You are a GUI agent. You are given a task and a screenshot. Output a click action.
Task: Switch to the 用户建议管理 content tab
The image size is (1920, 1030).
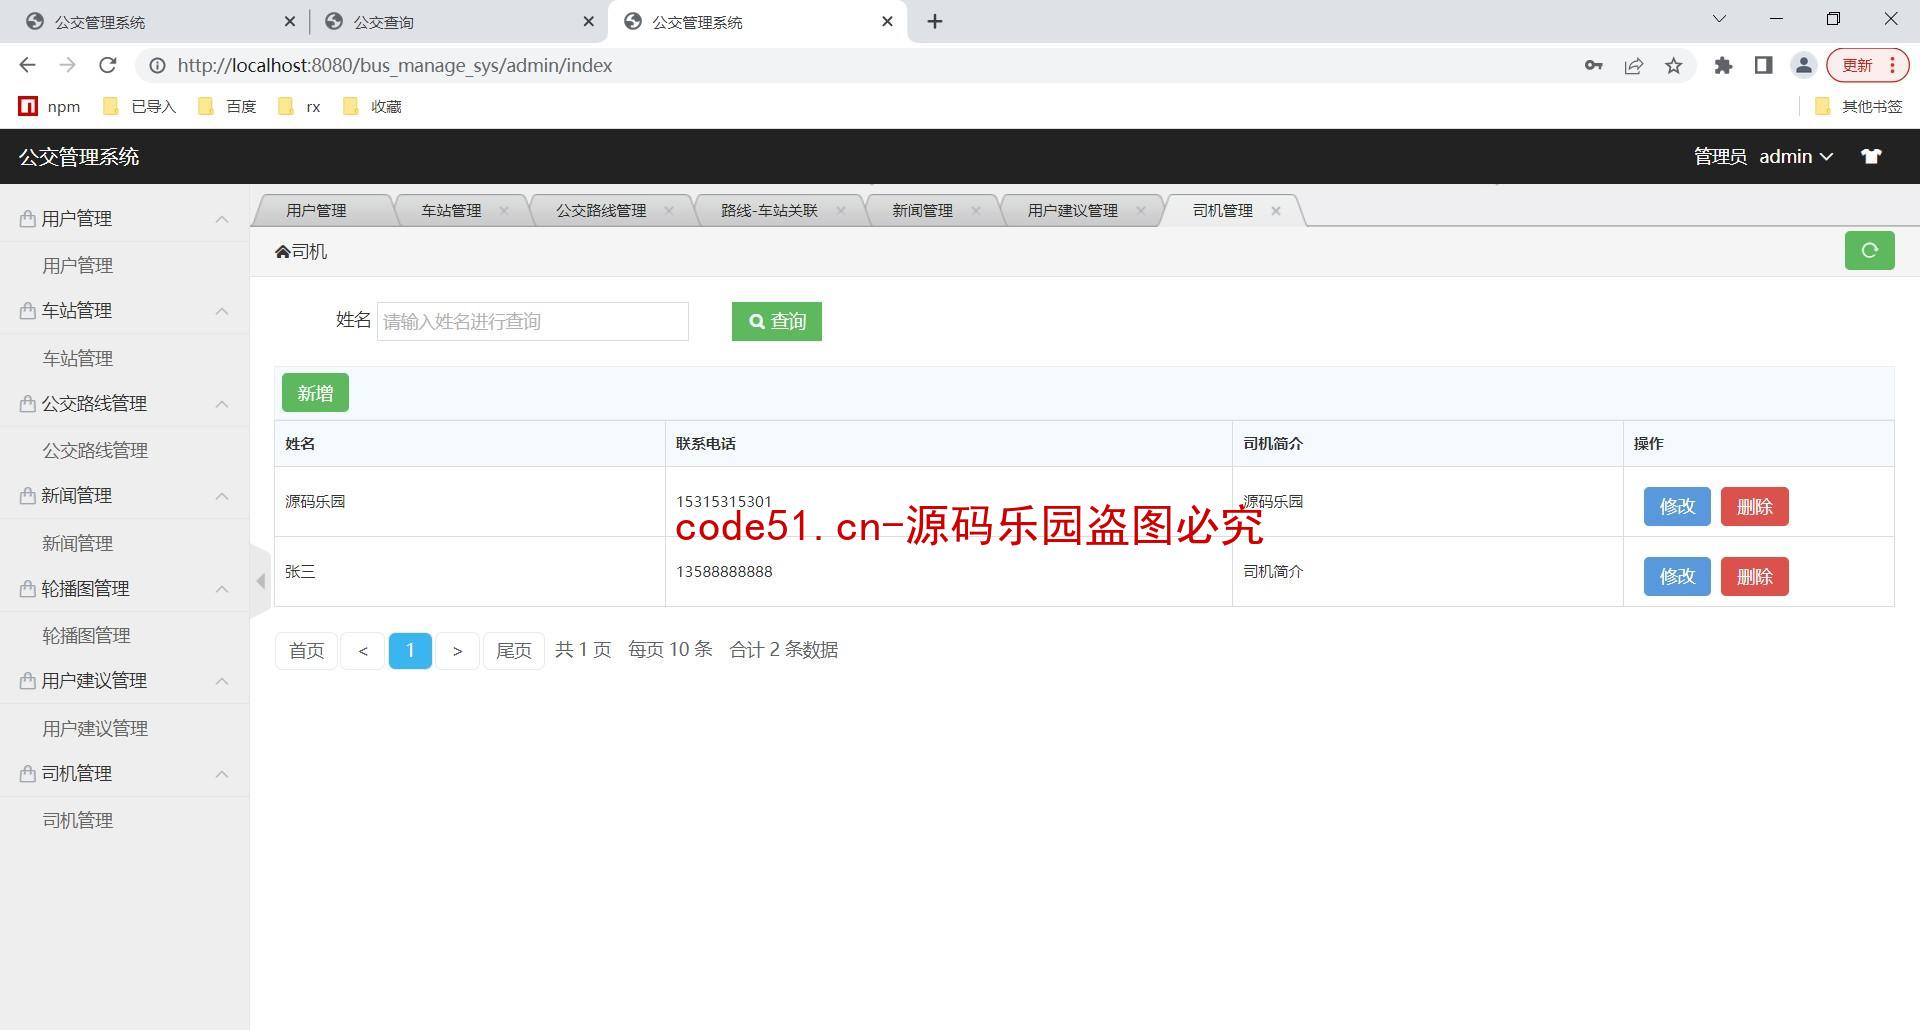pos(1072,210)
